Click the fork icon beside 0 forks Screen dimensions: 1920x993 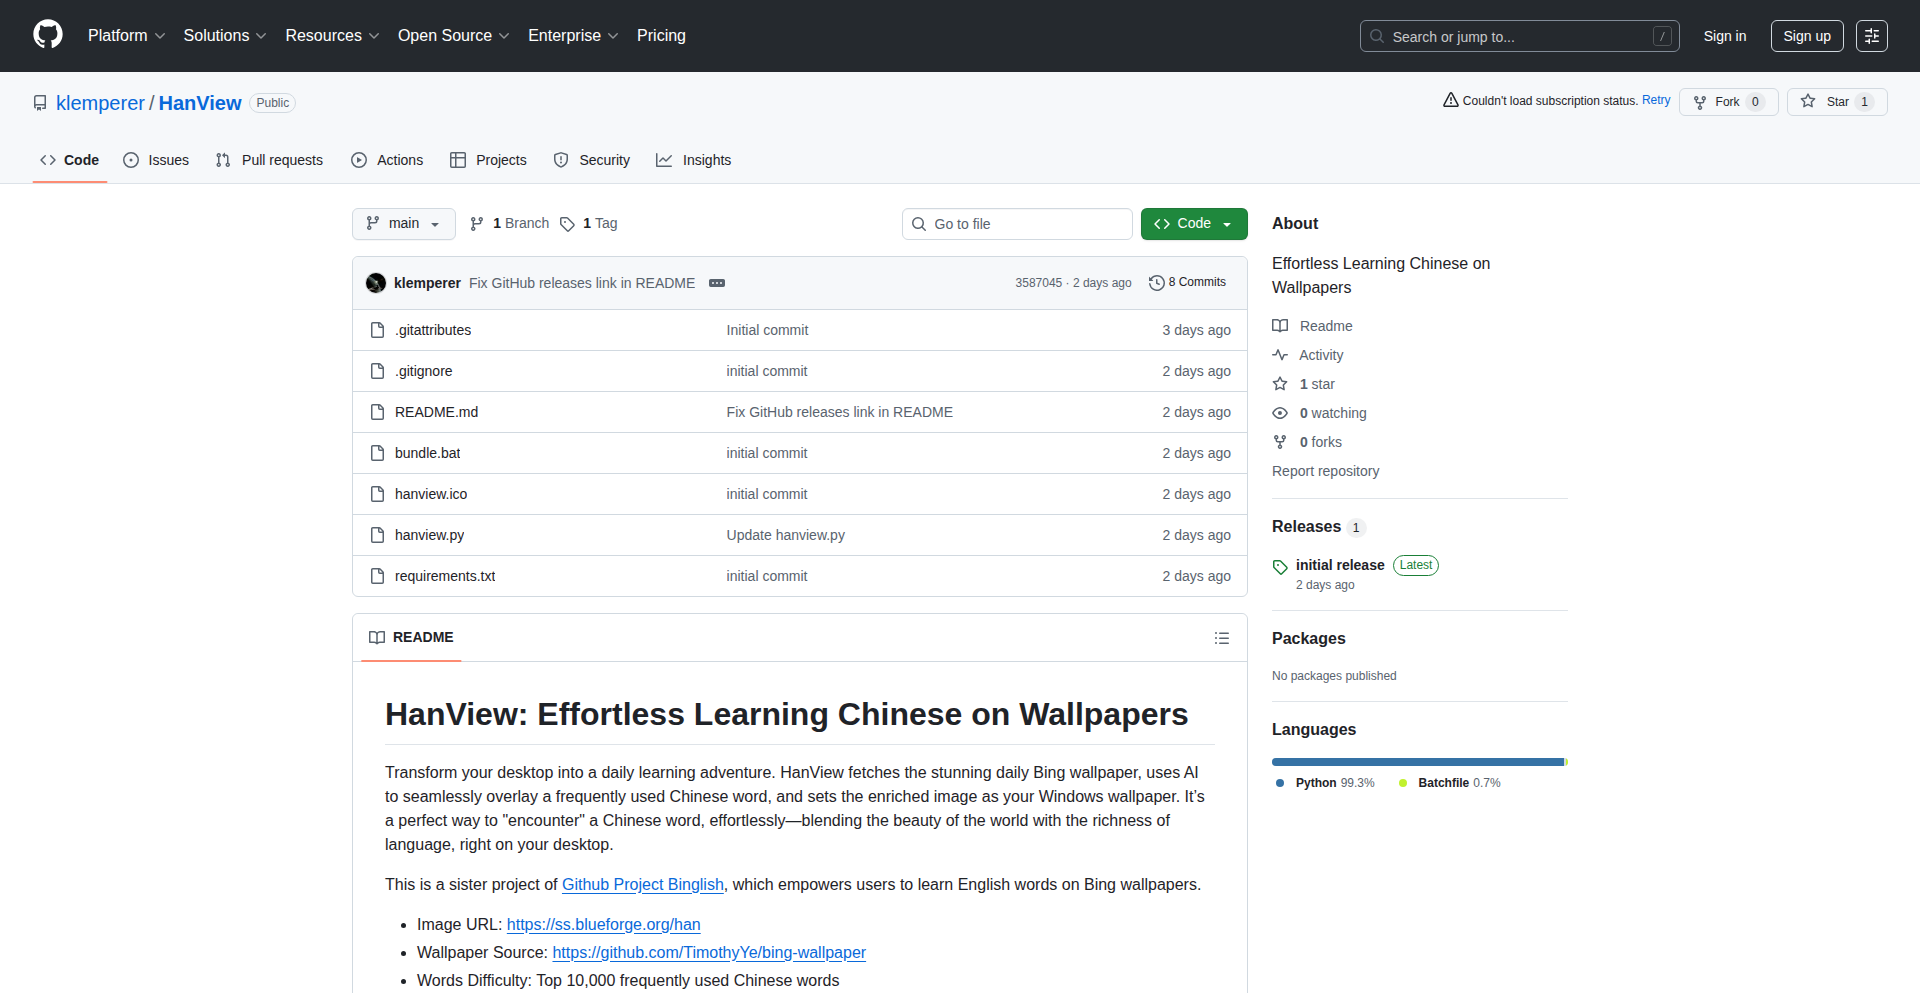click(1280, 442)
